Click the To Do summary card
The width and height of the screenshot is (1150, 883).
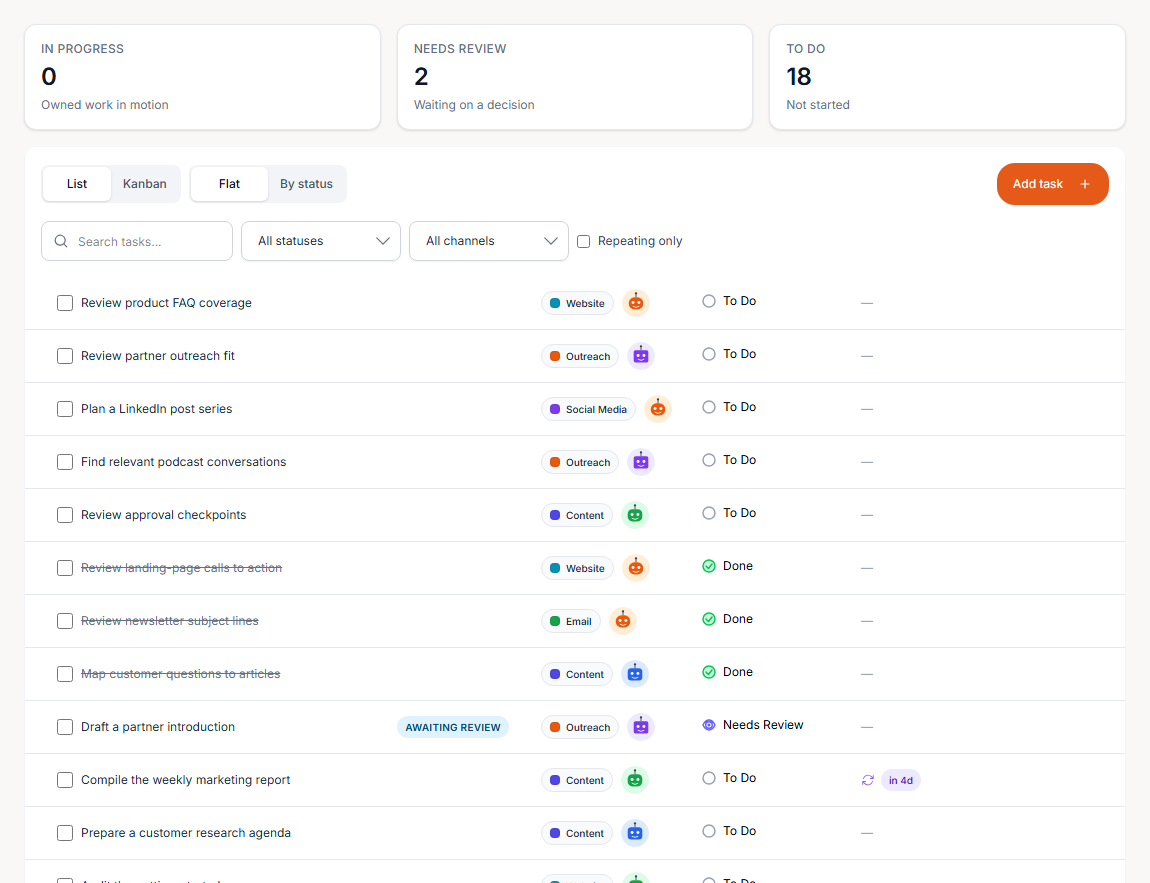point(947,77)
